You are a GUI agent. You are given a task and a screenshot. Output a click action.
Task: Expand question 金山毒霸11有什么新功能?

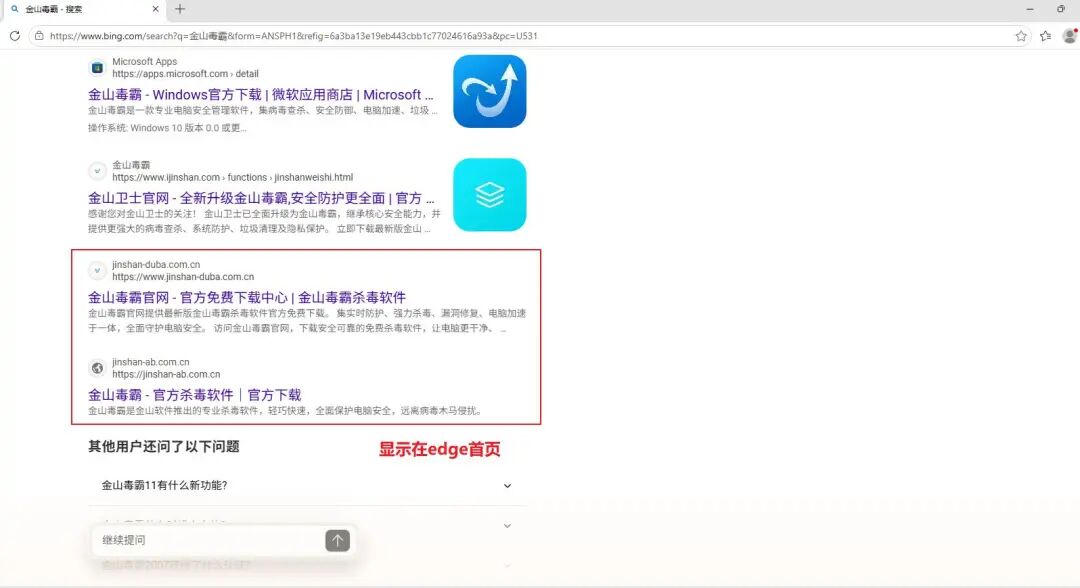pyautogui.click(x=307, y=485)
